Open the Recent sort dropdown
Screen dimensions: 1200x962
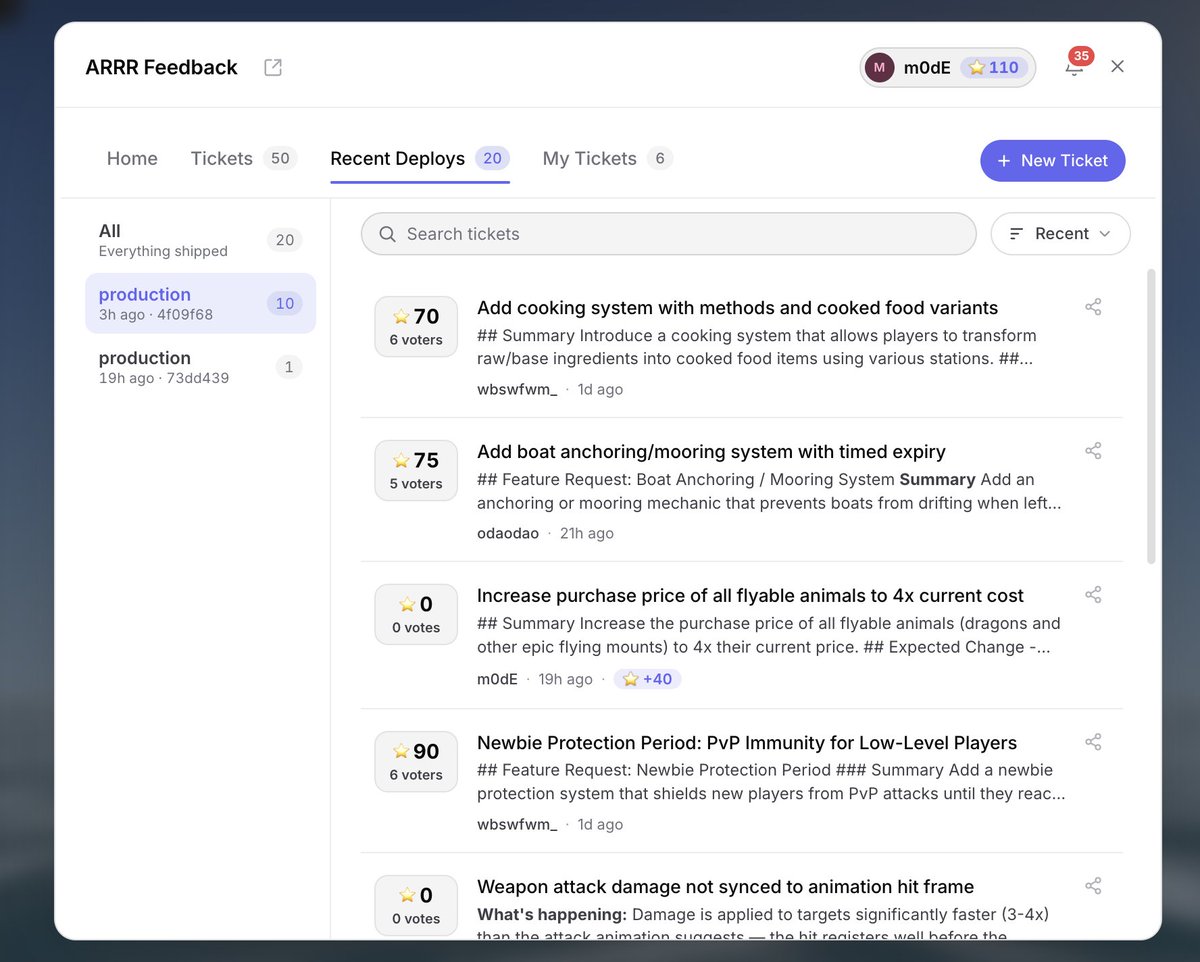[1060, 234]
